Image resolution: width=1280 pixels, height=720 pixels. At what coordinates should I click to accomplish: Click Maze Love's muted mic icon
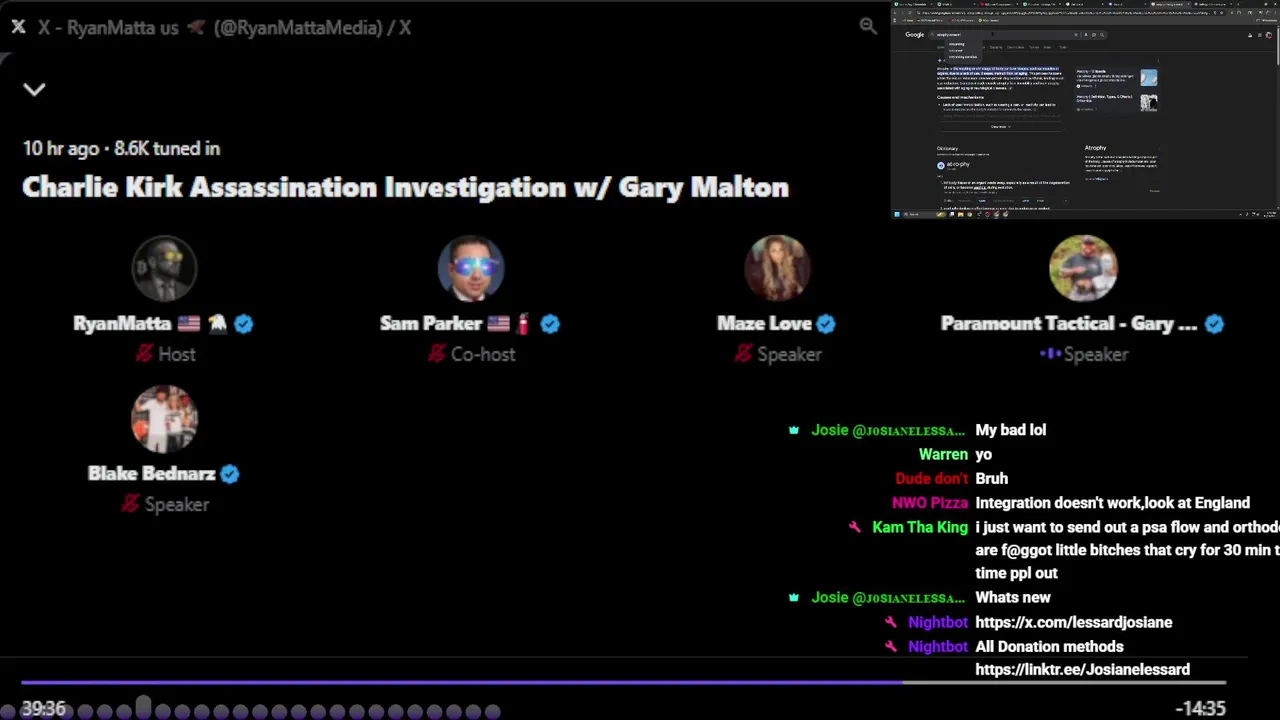[x=742, y=354]
